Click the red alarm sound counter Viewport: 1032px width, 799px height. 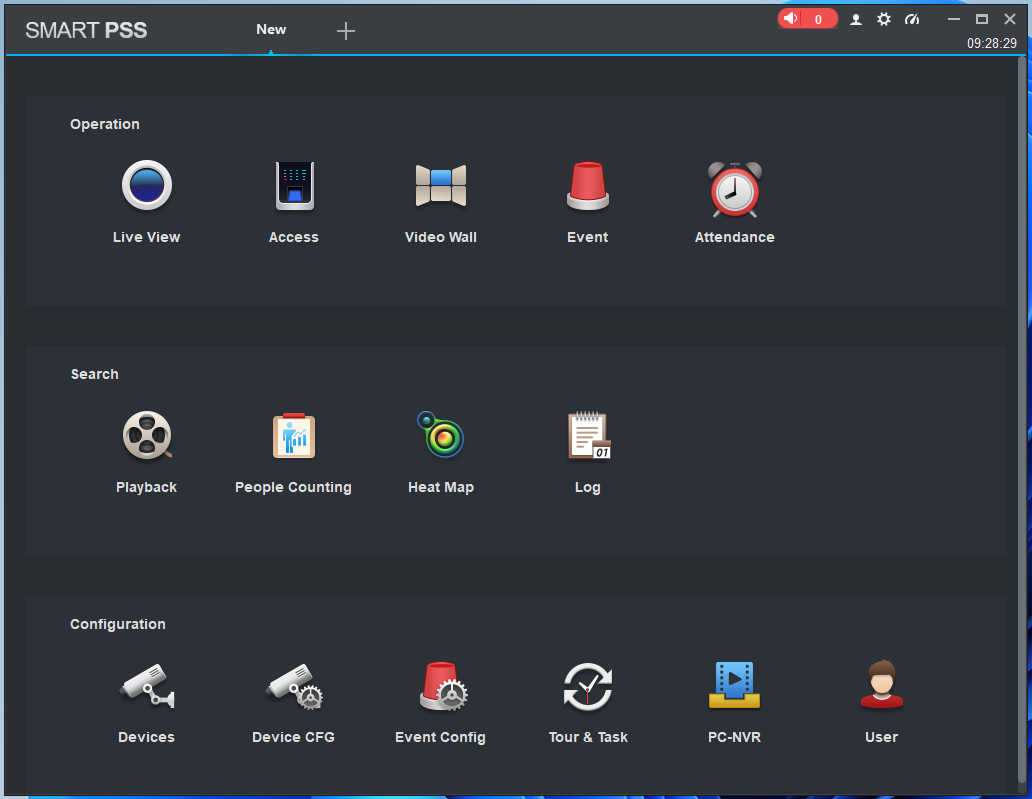pyautogui.click(x=807, y=19)
